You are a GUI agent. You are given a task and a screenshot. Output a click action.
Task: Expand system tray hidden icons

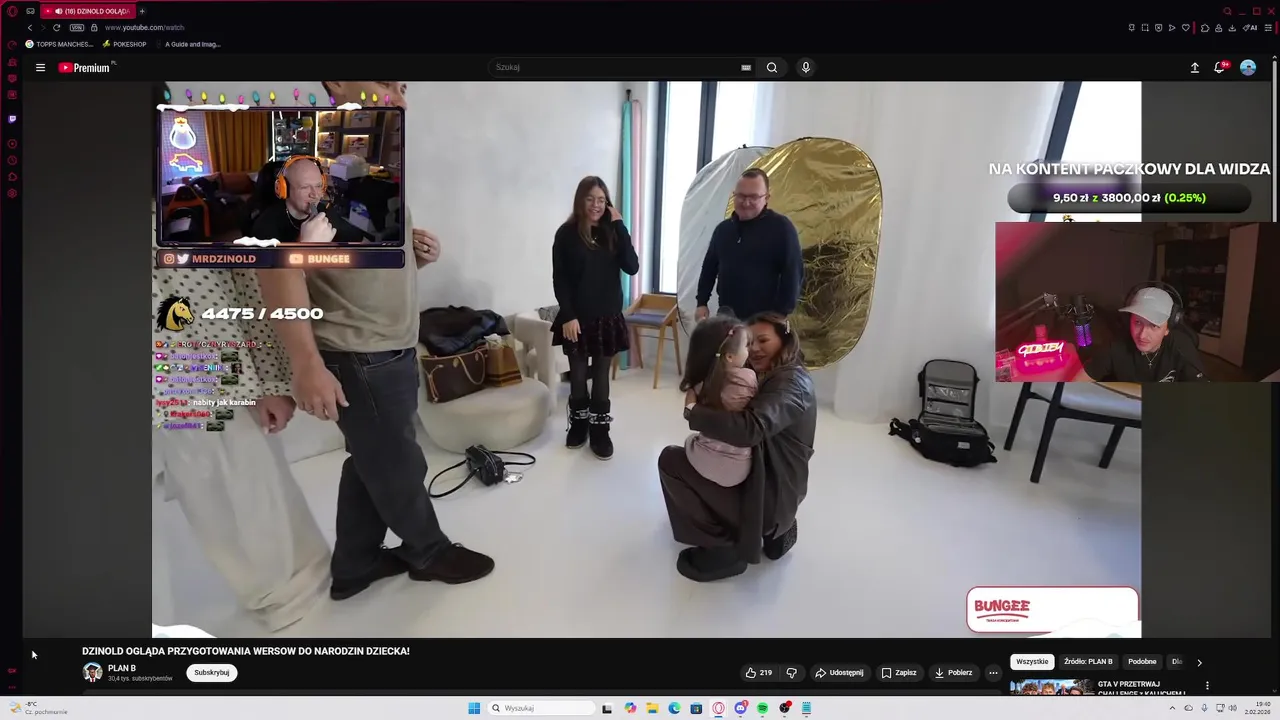[x=1173, y=708]
